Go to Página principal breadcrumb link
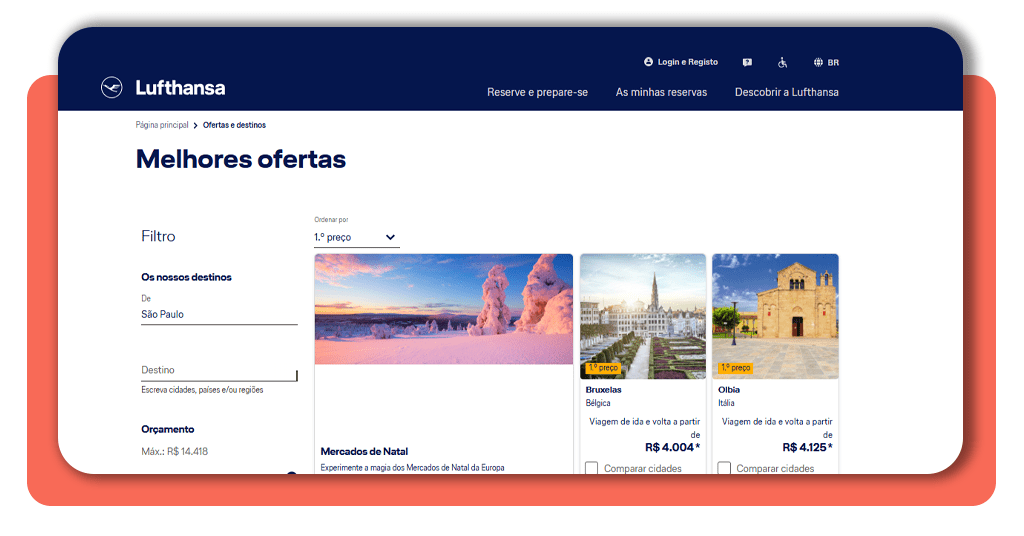Viewport: 1024px width, 536px height. point(162,125)
